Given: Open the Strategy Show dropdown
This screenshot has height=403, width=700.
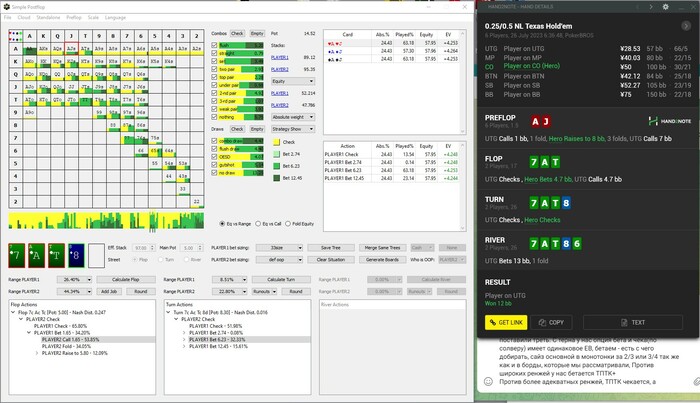Looking at the screenshot, I should (x=293, y=129).
